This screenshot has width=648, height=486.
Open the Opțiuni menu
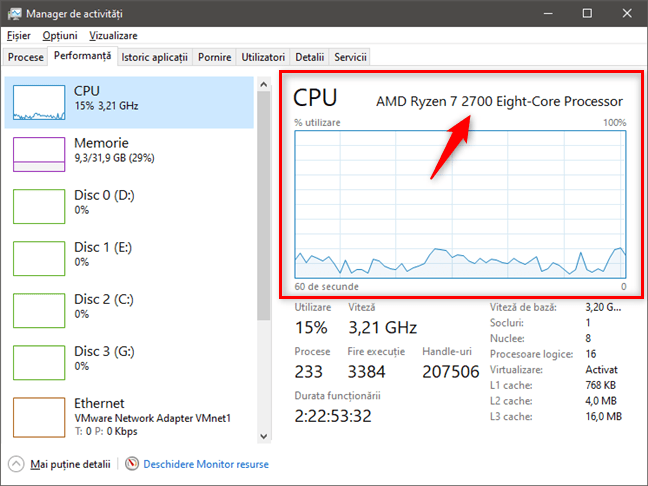click(60, 36)
